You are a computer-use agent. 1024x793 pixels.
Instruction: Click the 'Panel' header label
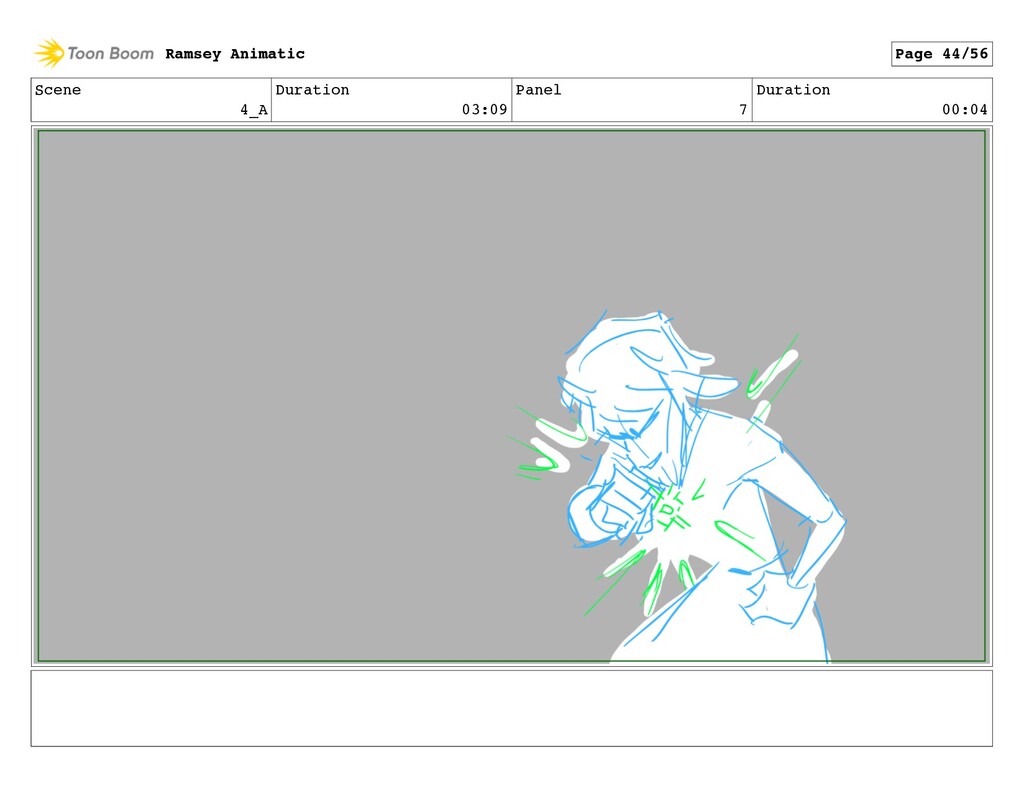coord(538,89)
